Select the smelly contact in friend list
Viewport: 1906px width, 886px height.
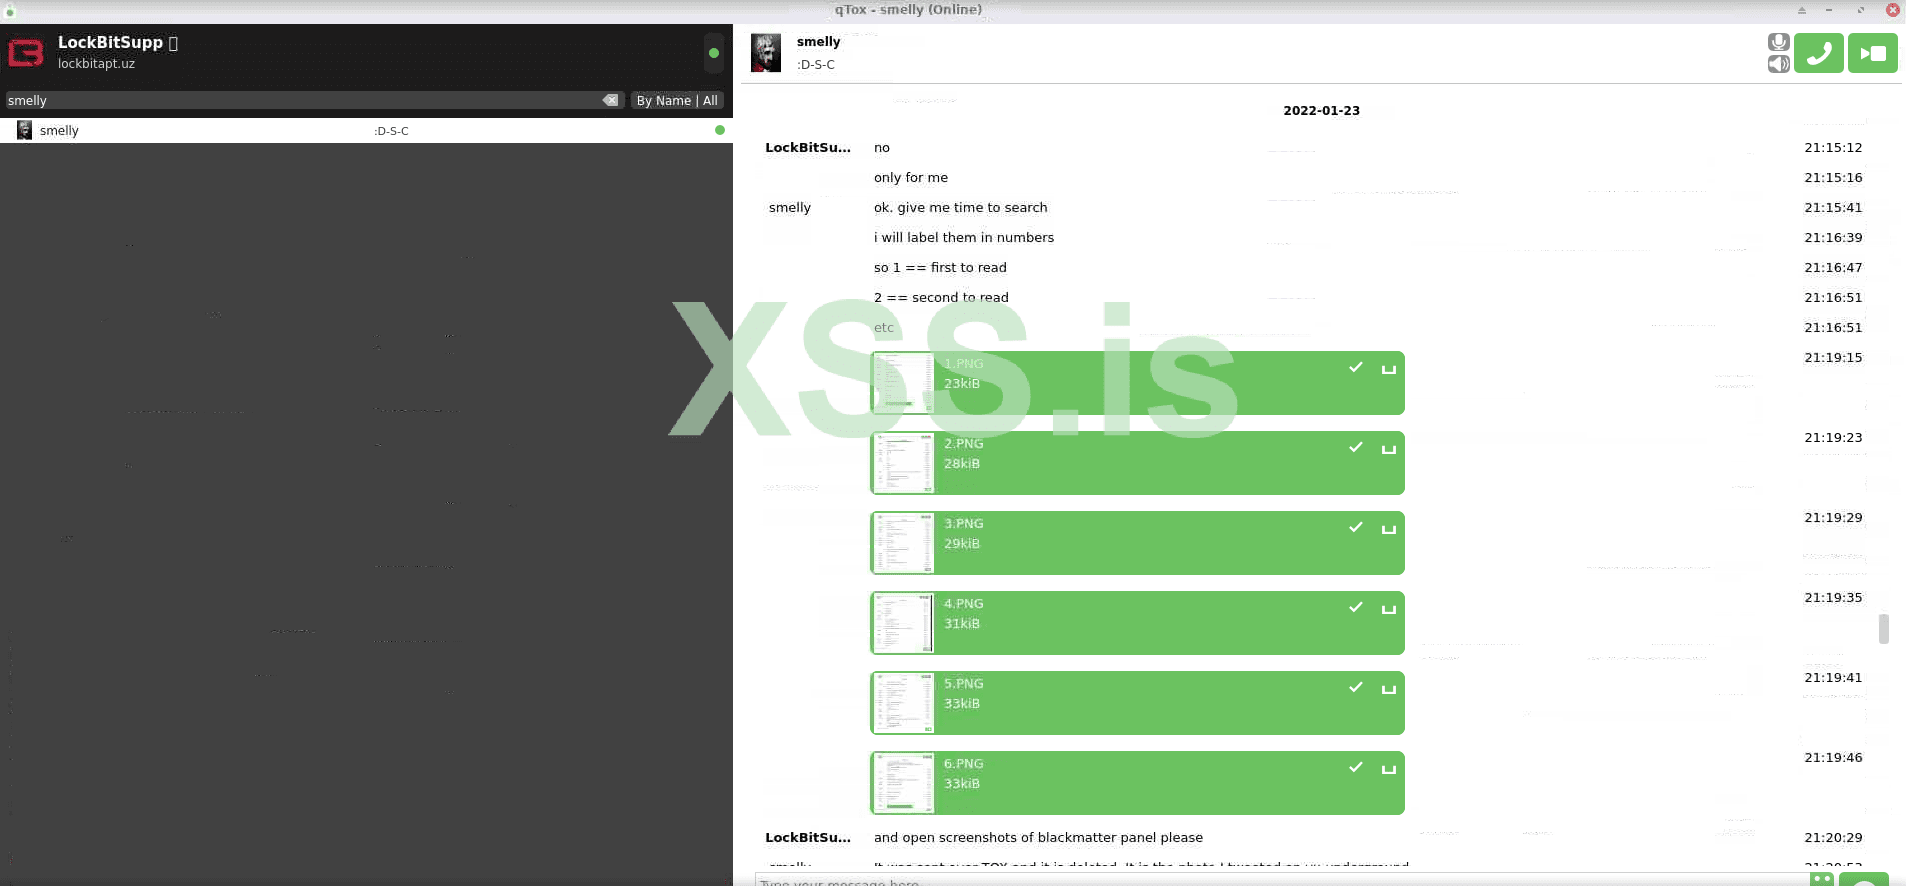tap(366, 130)
